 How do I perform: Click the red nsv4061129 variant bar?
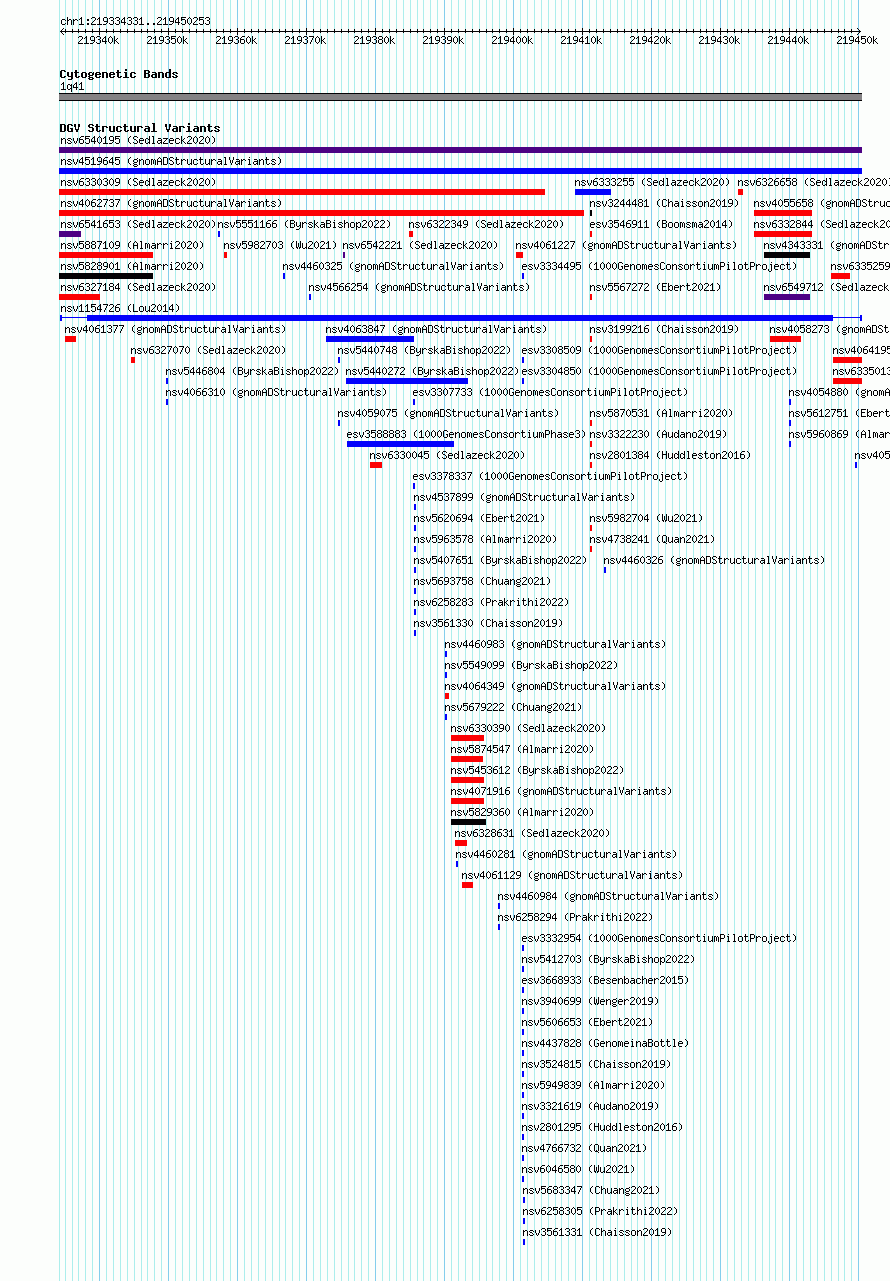pyautogui.click(x=467, y=885)
